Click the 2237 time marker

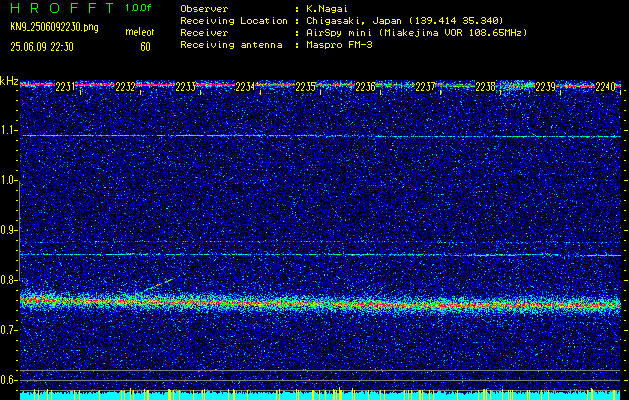coord(425,87)
